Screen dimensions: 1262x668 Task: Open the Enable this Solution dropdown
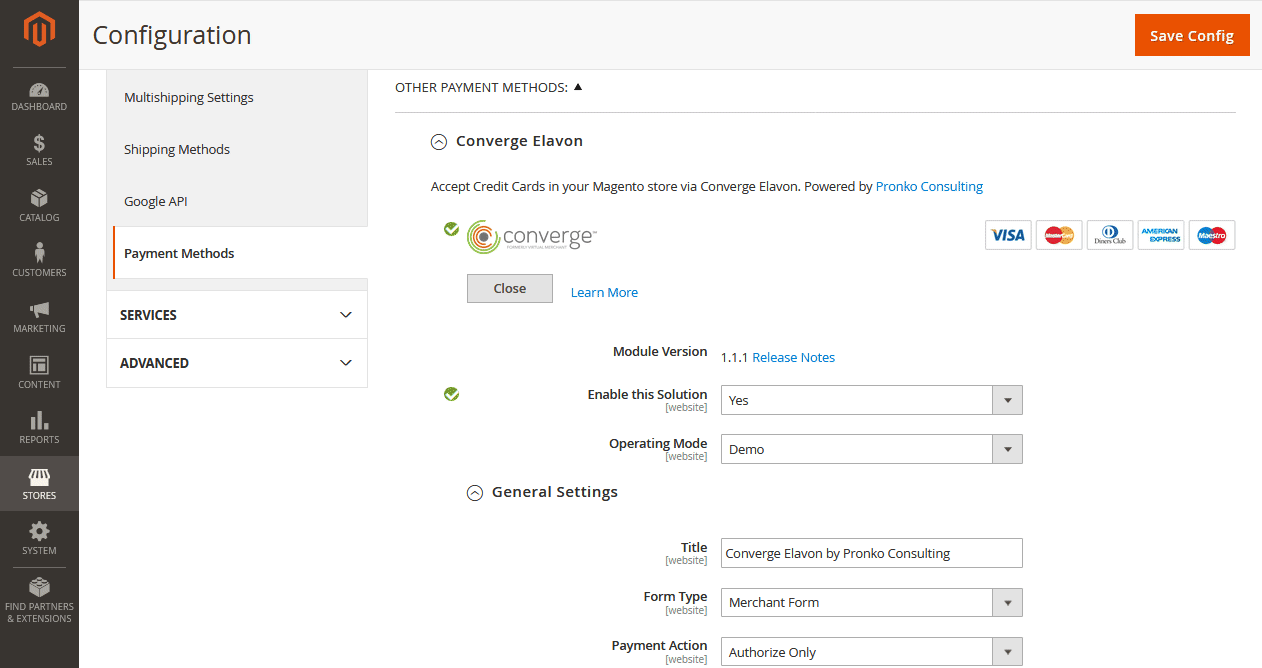pyautogui.click(x=871, y=400)
